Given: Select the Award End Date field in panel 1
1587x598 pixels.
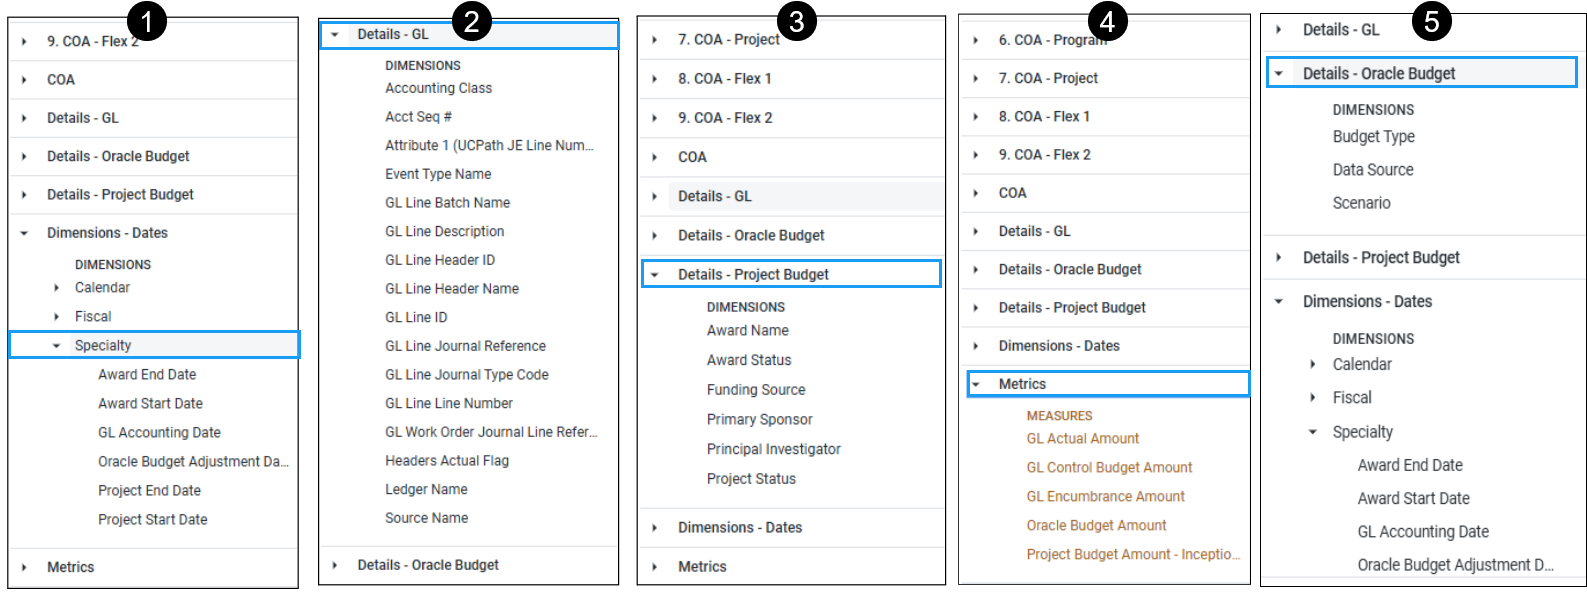Looking at the screenshot, I should pyautogui.click(x=147, y=375).
